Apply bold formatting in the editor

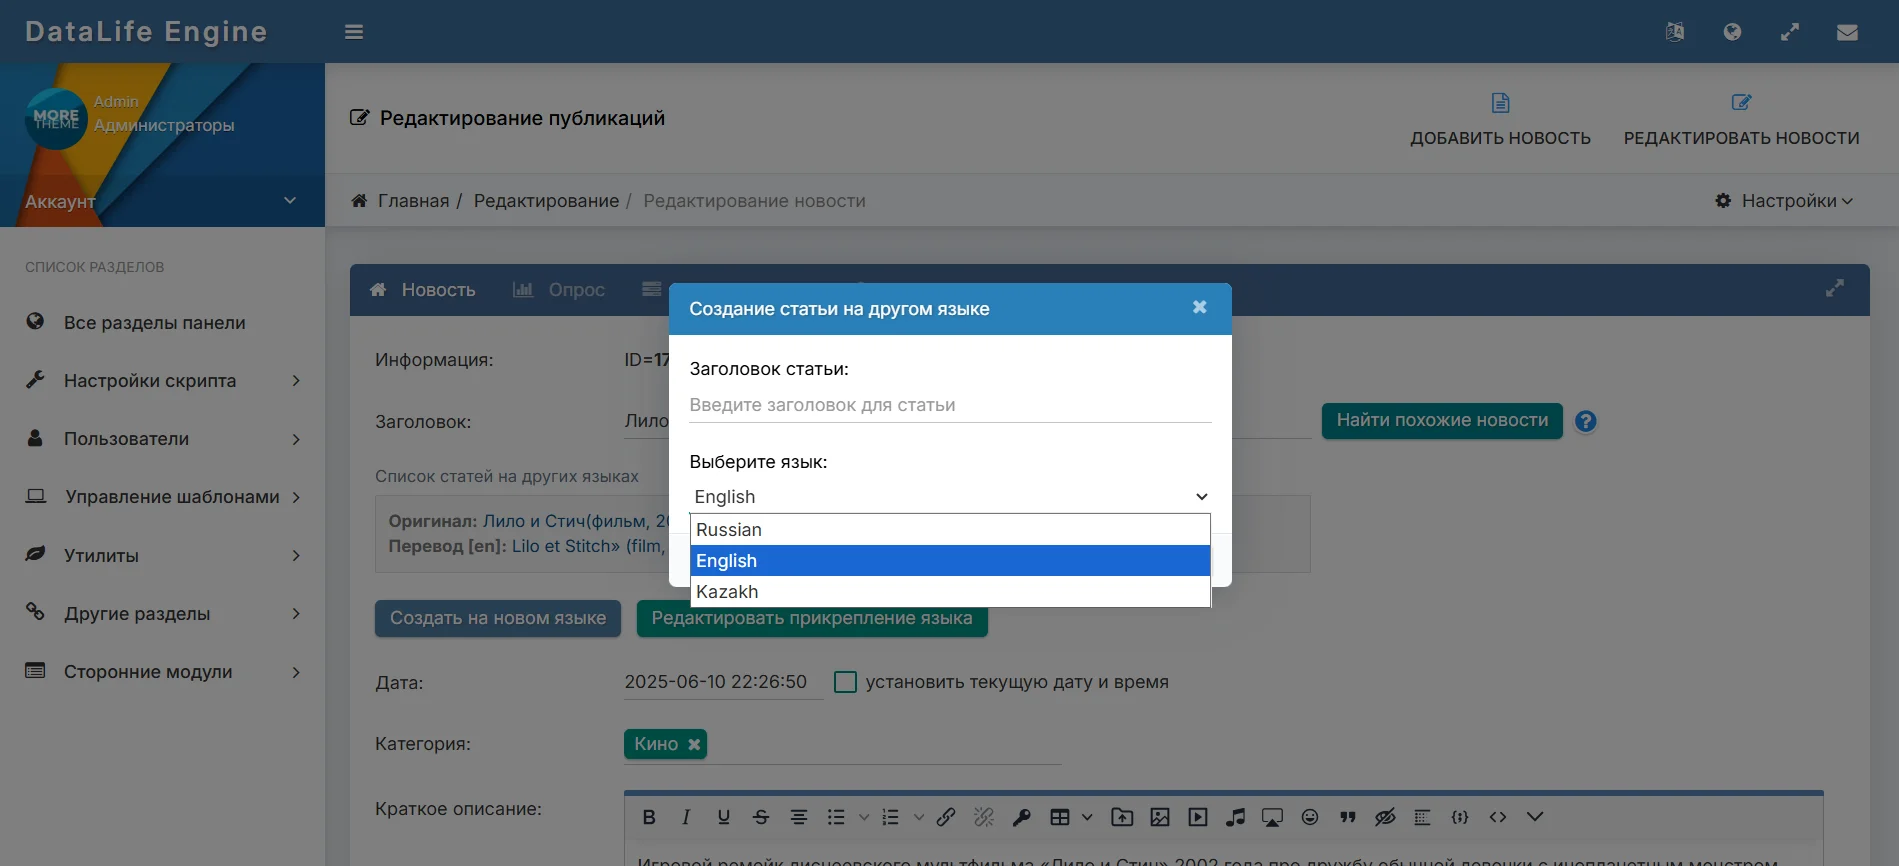(x=649, y=818)
